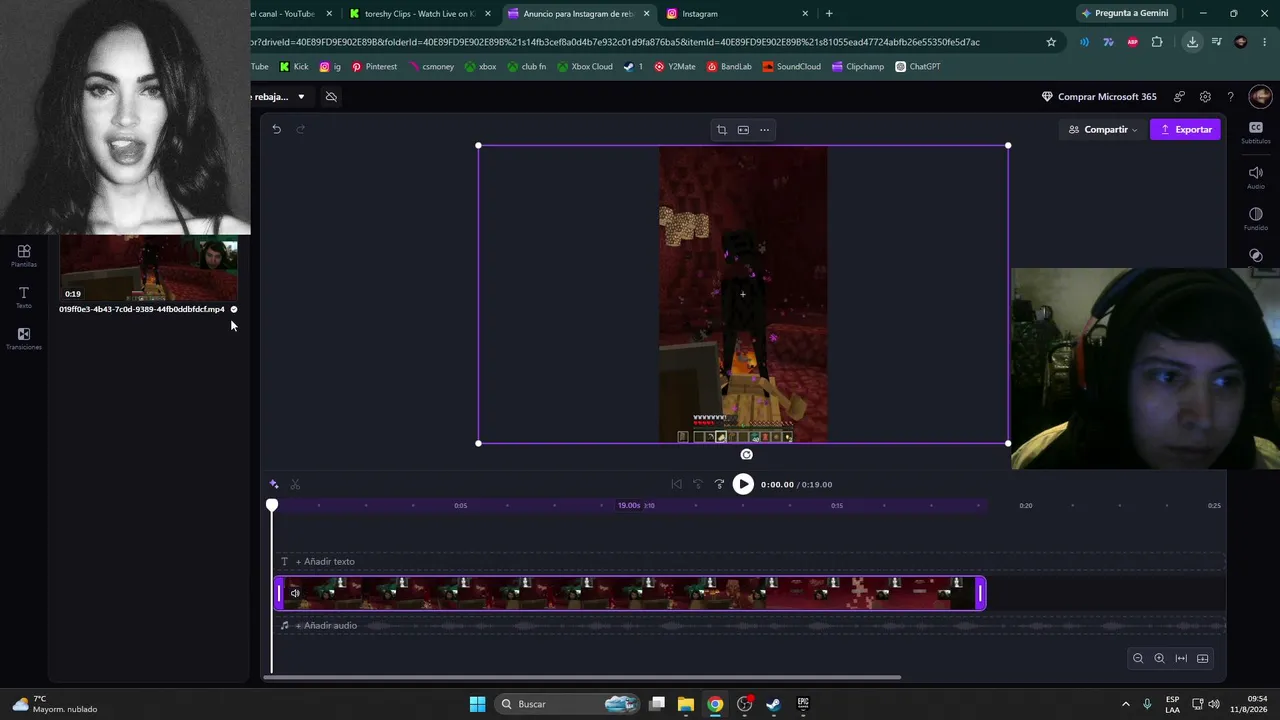This screenshot has height=720, width=1280.
Task: Rotate the selected clip via rotation handle
Action: (x=746, y=454)
